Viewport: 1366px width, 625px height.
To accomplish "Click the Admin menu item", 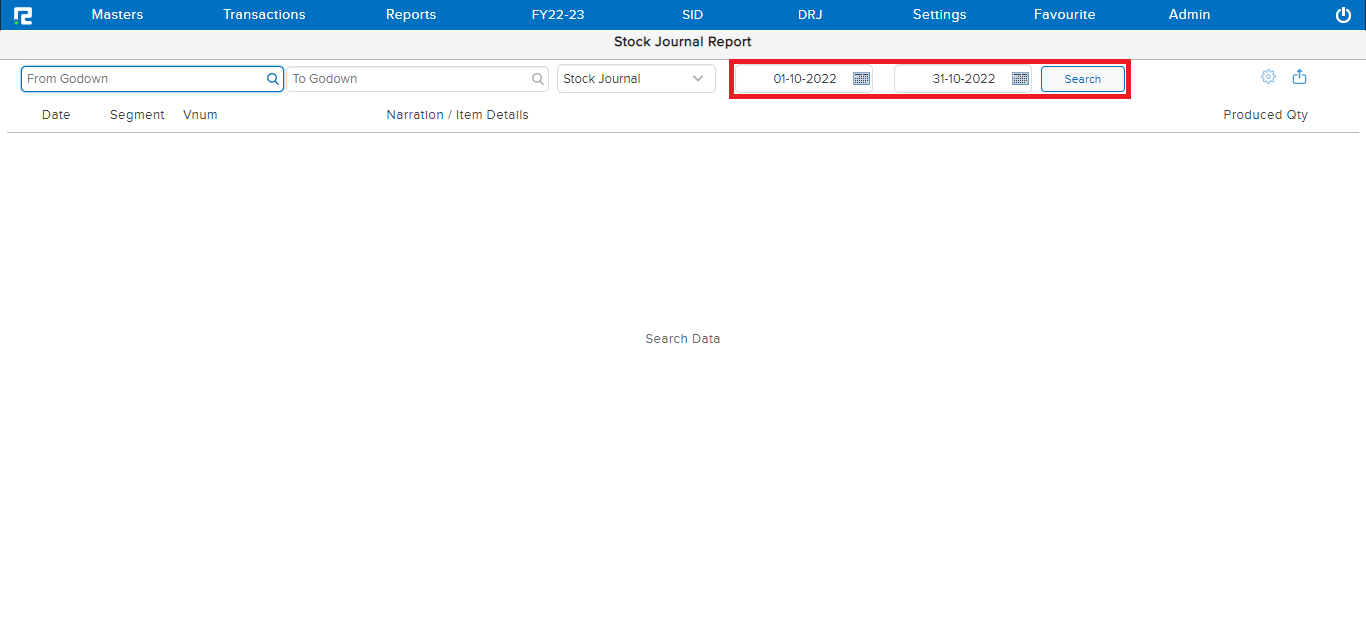I will (1189, 15).
